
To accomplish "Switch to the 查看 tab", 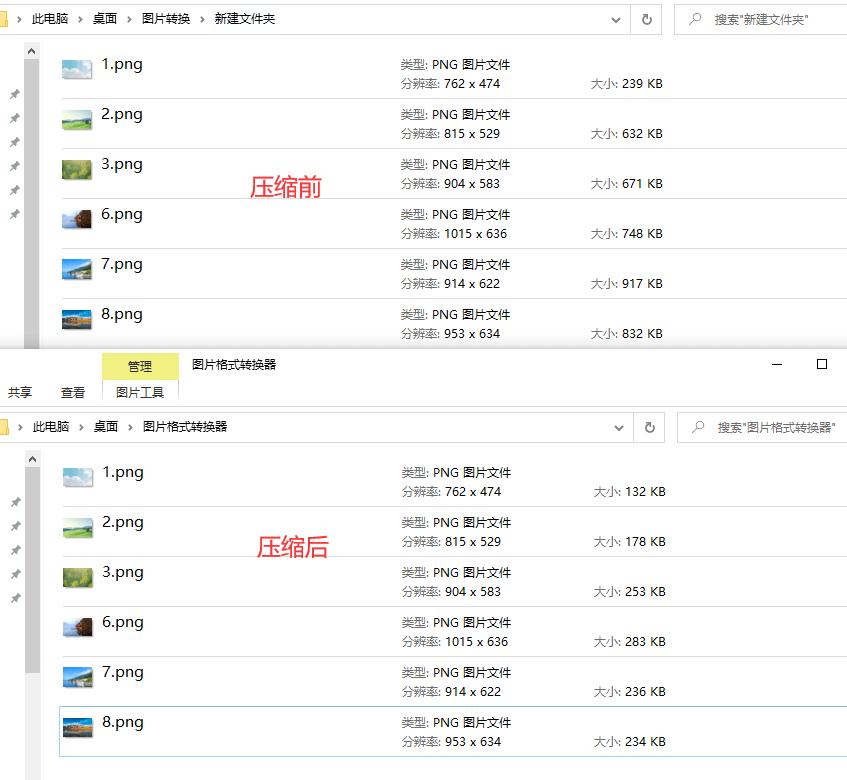I will click(x=72, y=392).
